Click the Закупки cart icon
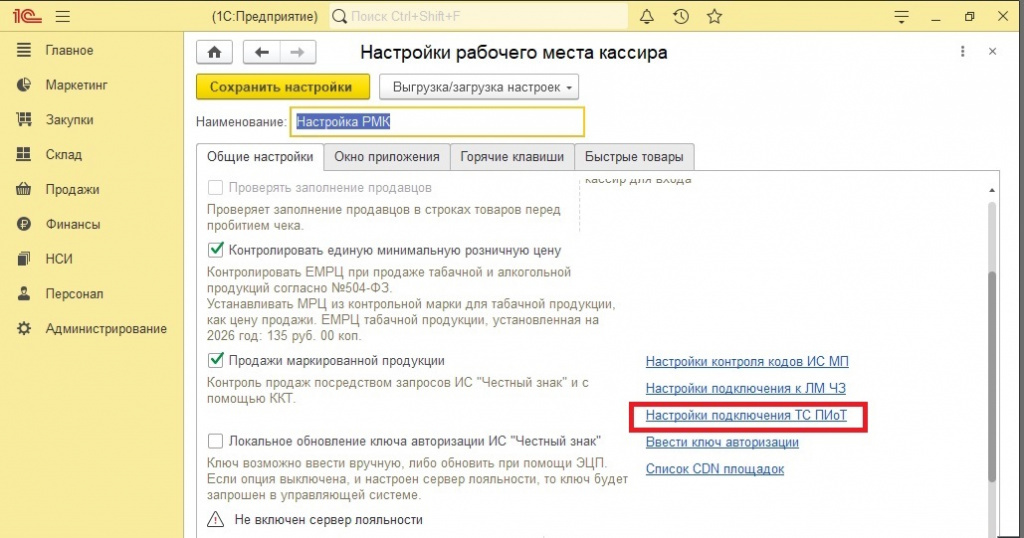 pos(24,119)
